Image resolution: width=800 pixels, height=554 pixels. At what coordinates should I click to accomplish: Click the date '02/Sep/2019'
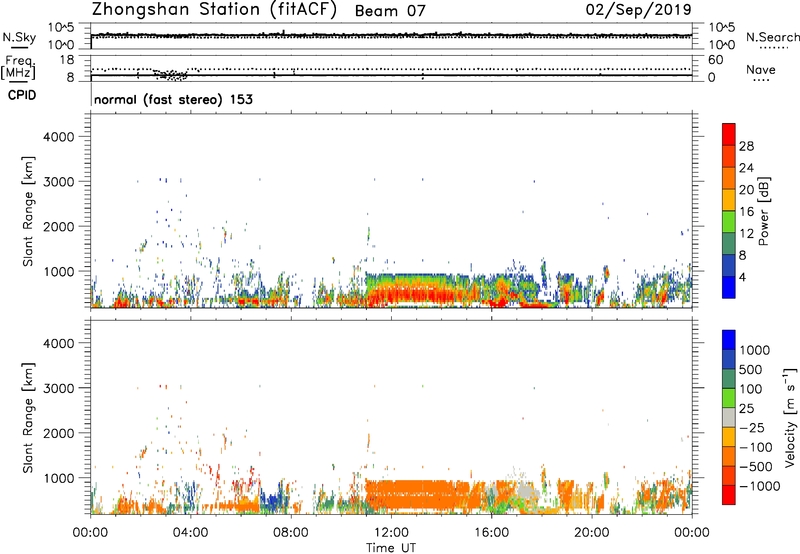[x=638, y=10]
